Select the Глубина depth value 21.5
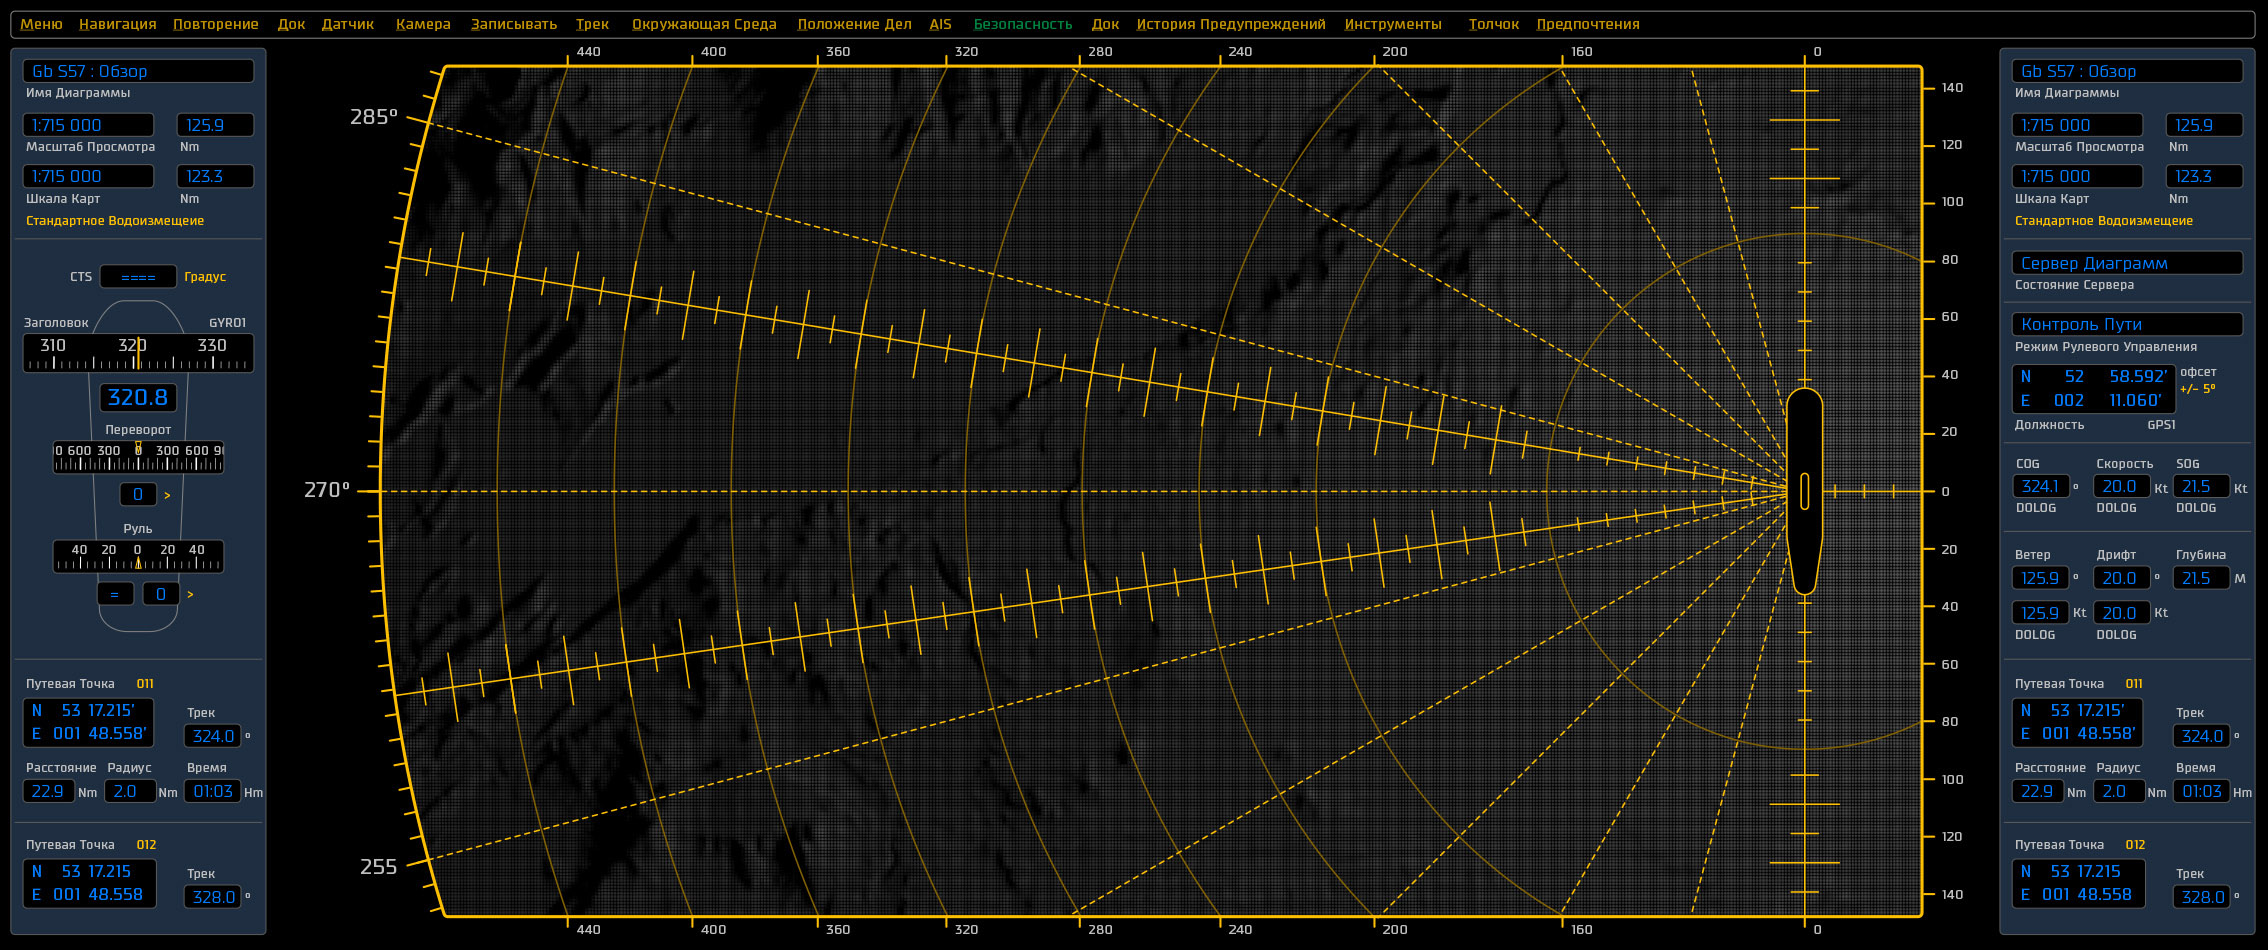The image size is (2268, 950). [x=2200, y=578]
